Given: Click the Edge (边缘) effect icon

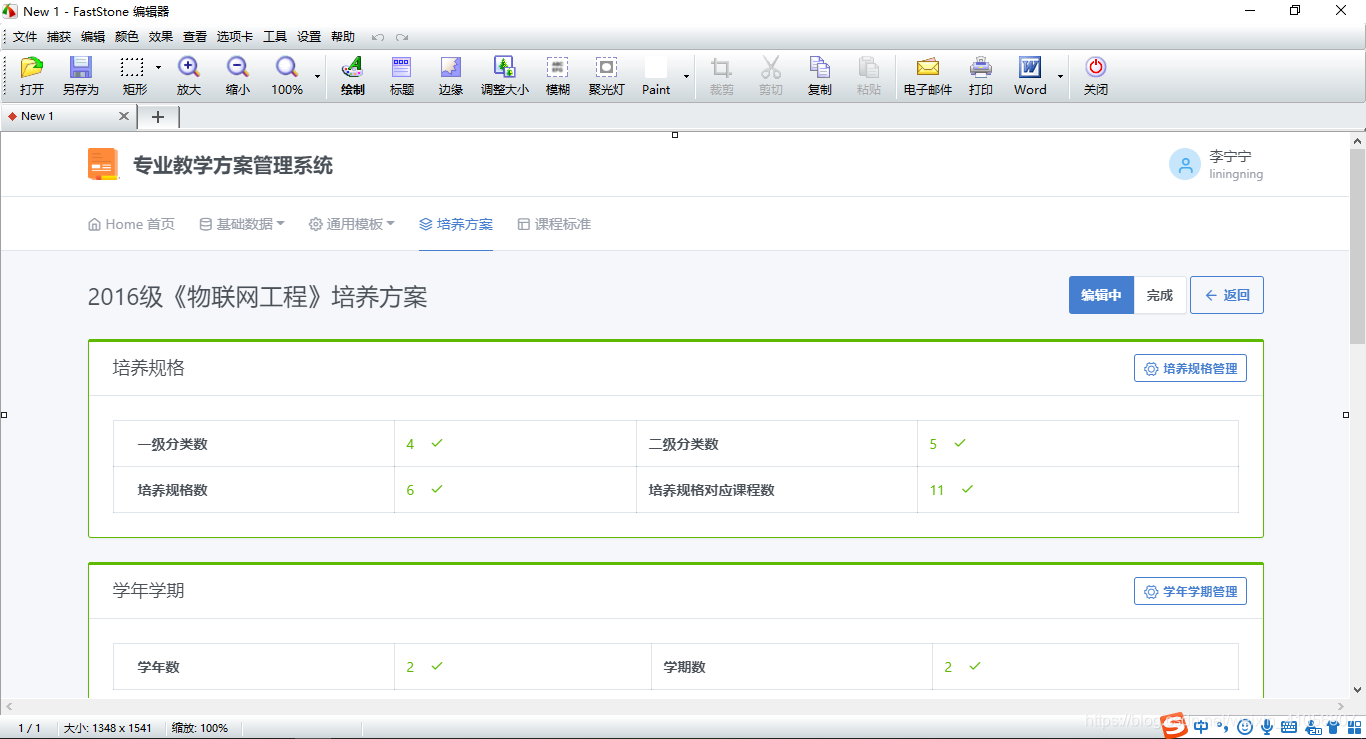Looking at the screenshot, I should point(451,76).
